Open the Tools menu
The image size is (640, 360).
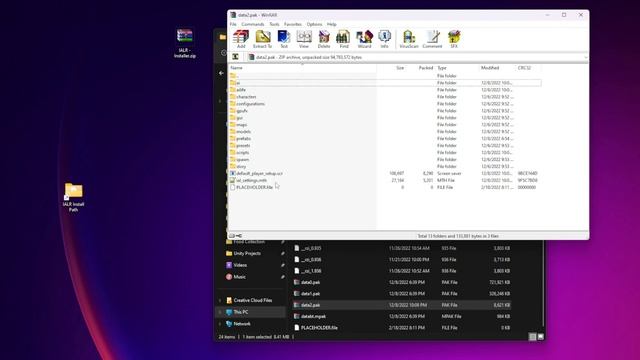point(274,24)
